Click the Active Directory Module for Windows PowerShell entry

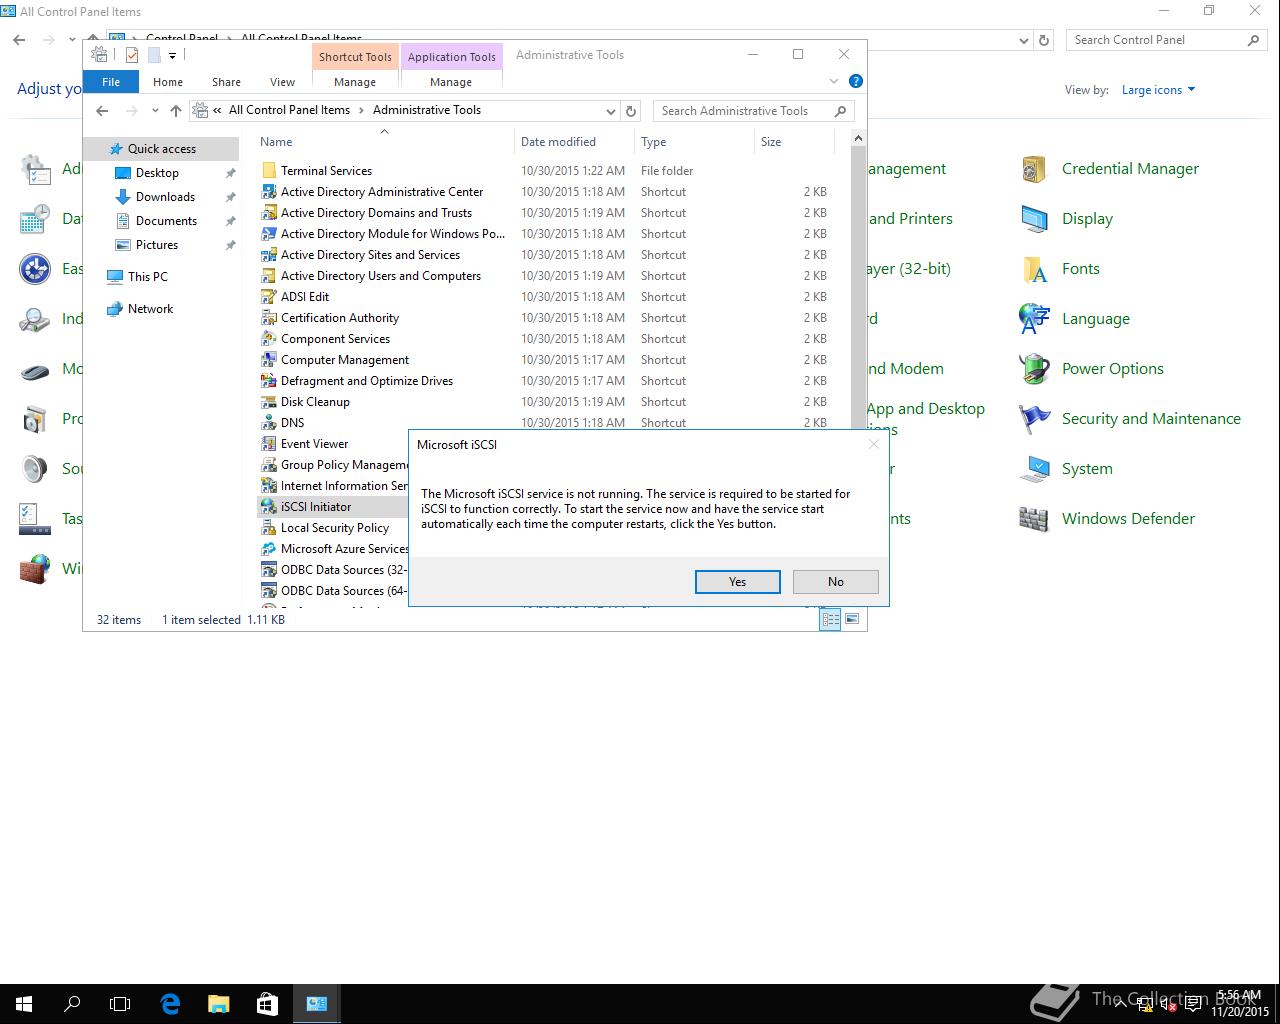point(393,234)
